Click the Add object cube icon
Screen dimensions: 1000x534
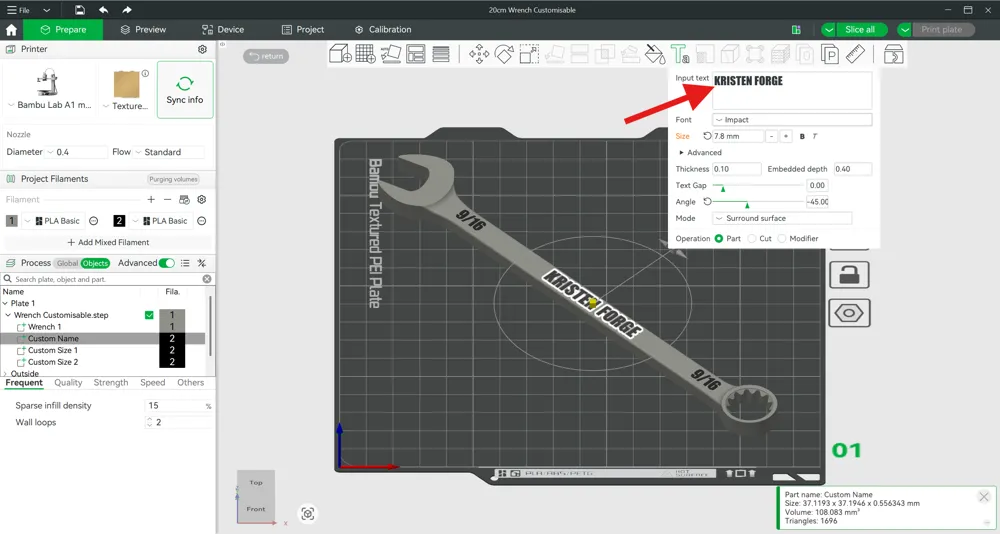[340, 54]
